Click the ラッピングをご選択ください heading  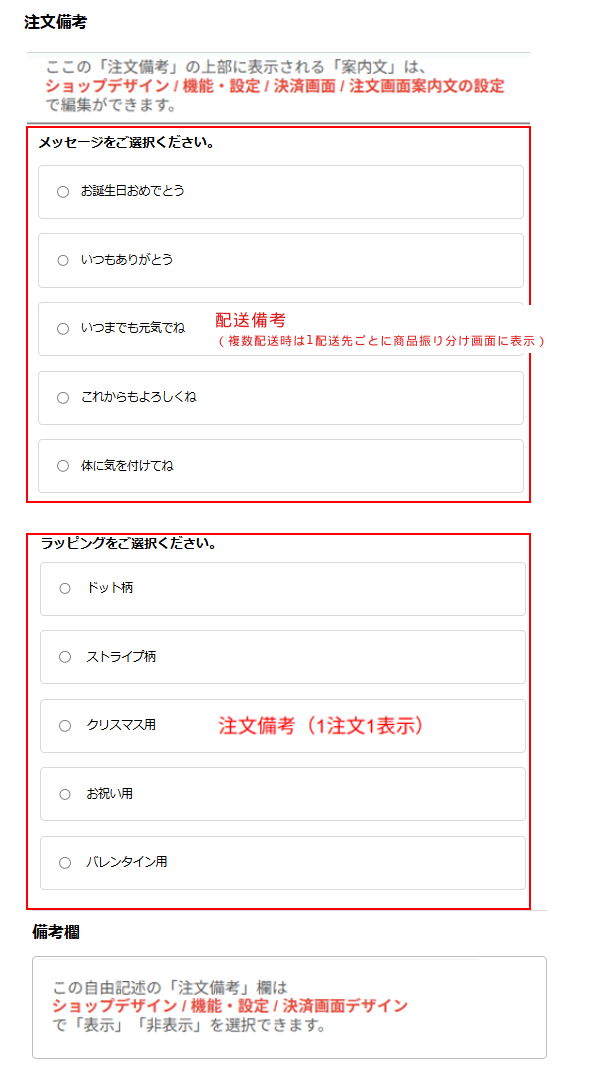129,544
